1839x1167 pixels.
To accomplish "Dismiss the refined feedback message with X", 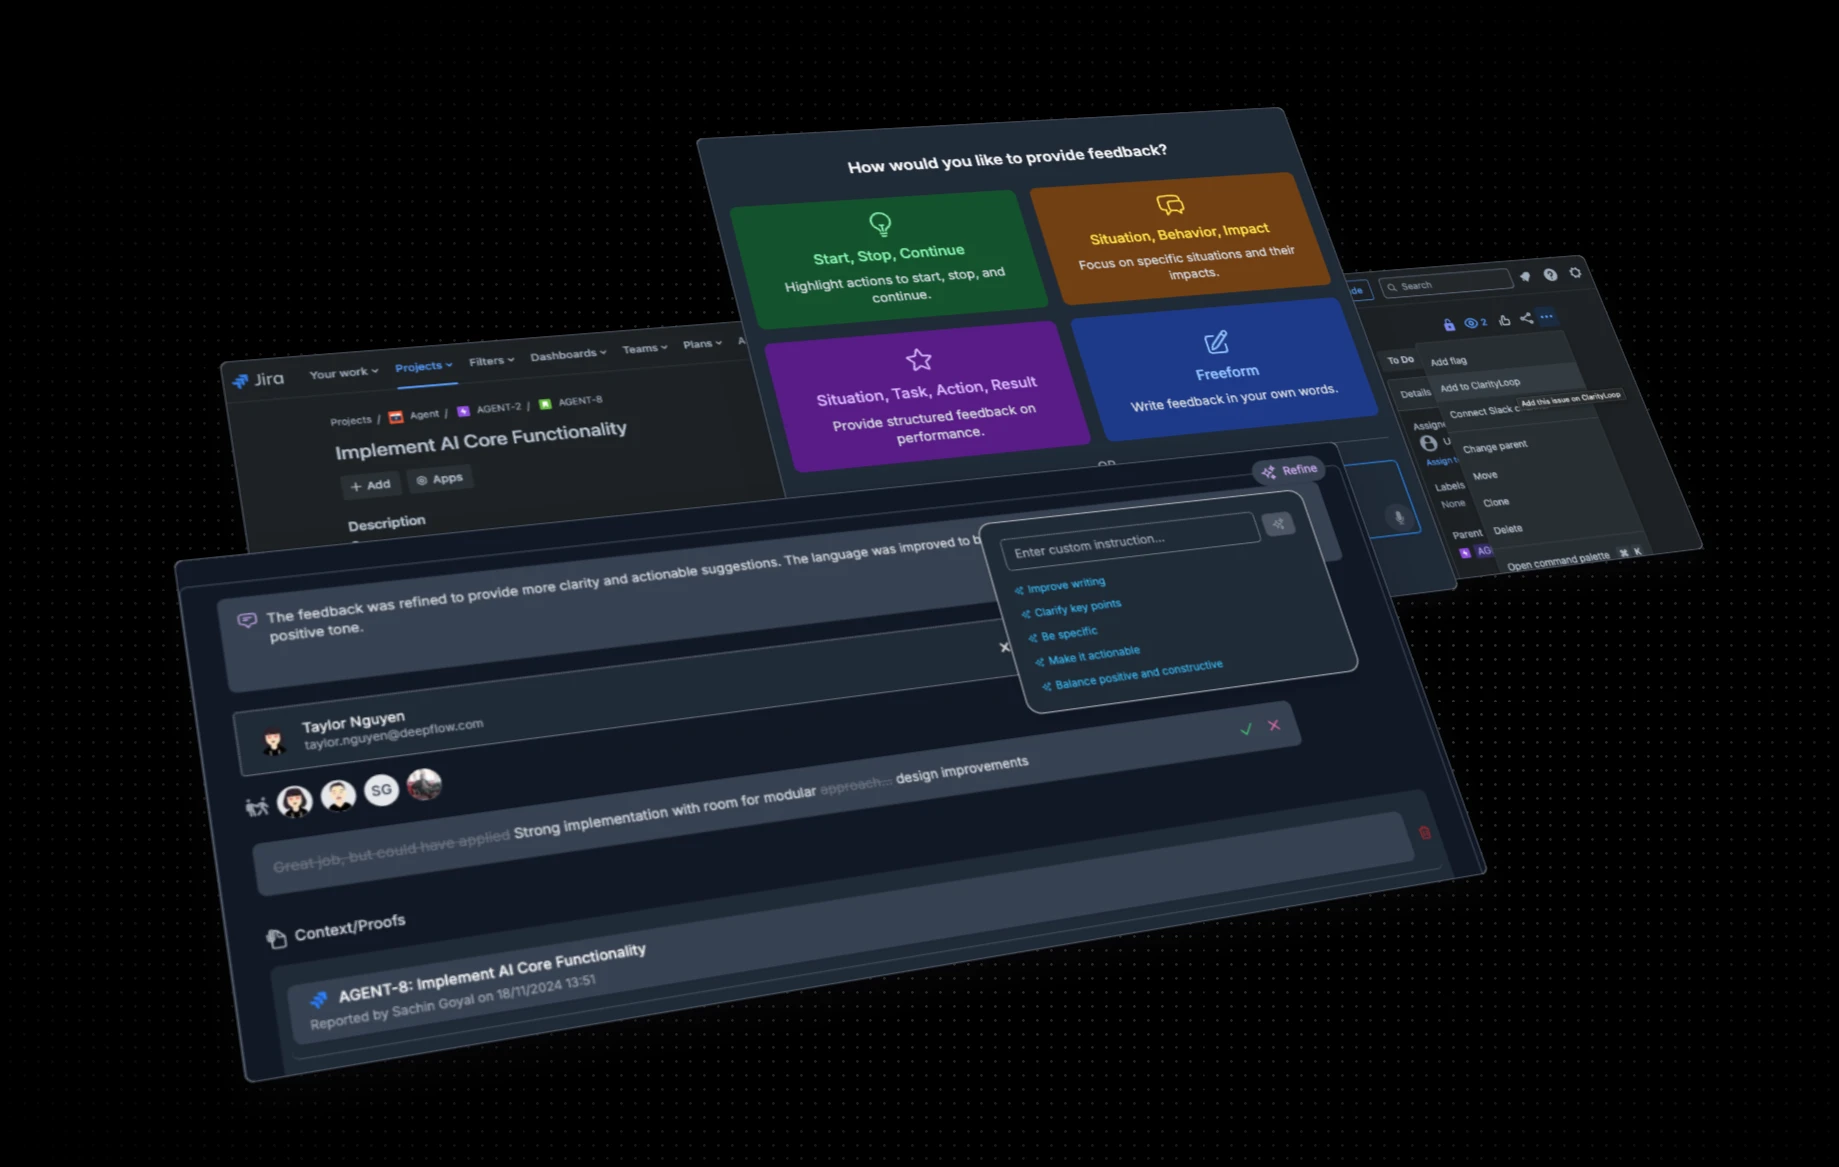I will (1005, 647).
